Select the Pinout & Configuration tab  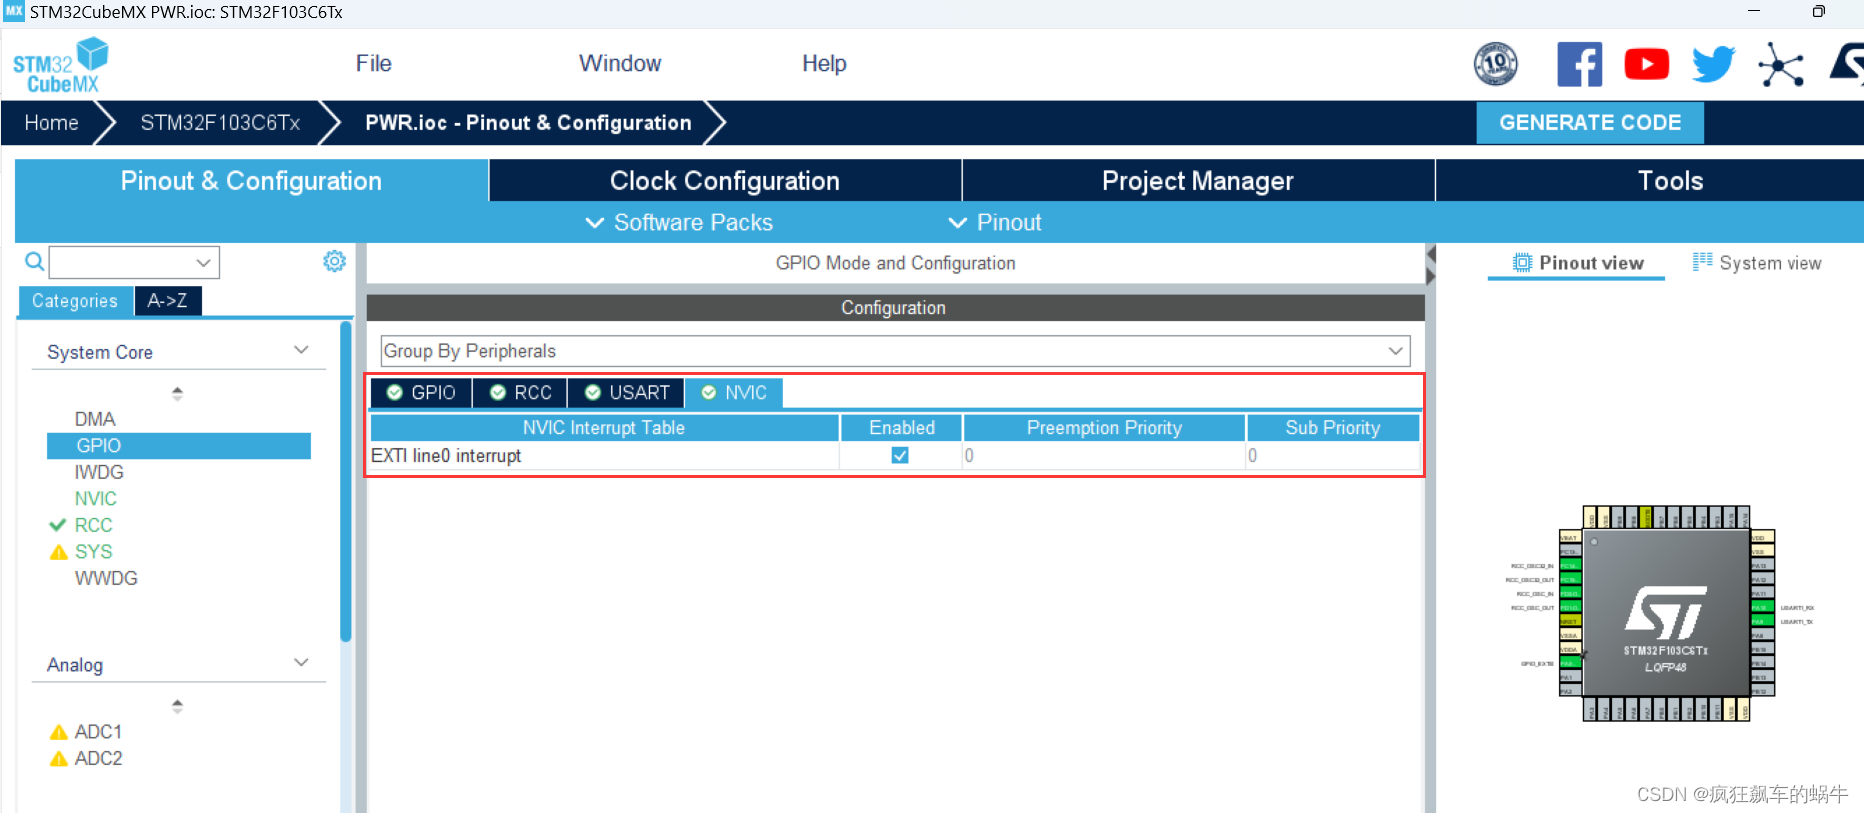[x=251, y=181]
